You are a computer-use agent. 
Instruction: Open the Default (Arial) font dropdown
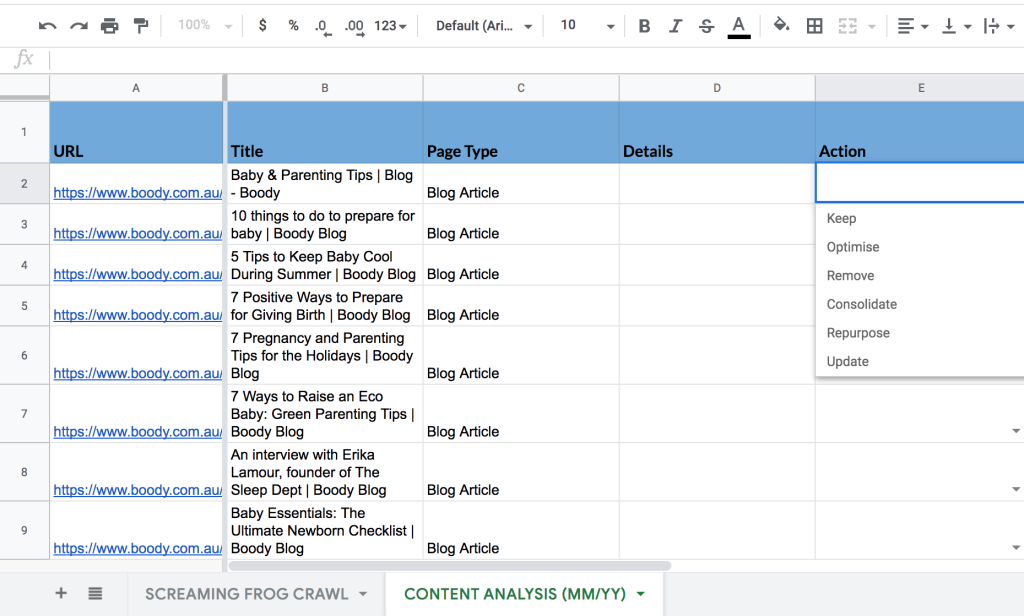(x=483, y=26)
